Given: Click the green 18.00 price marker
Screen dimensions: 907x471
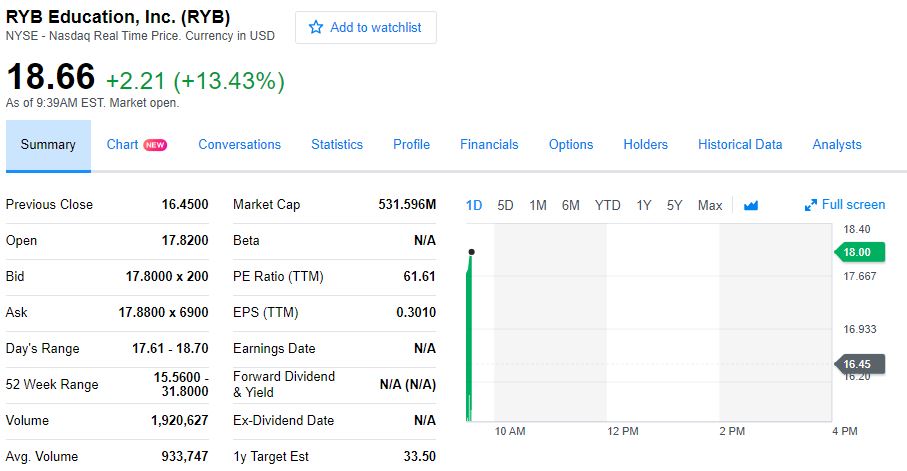Looking at the screenshot, I should [x=857, y=252].
